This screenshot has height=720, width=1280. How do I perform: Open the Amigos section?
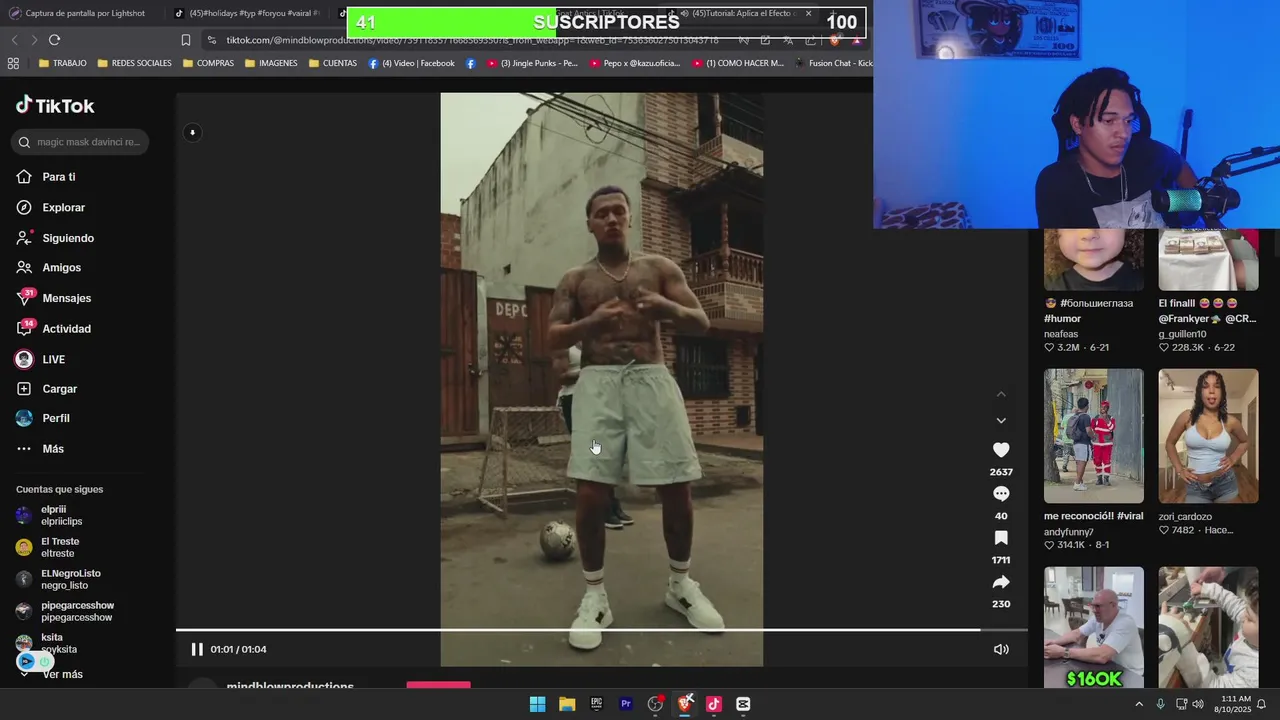tap(49, 268)
